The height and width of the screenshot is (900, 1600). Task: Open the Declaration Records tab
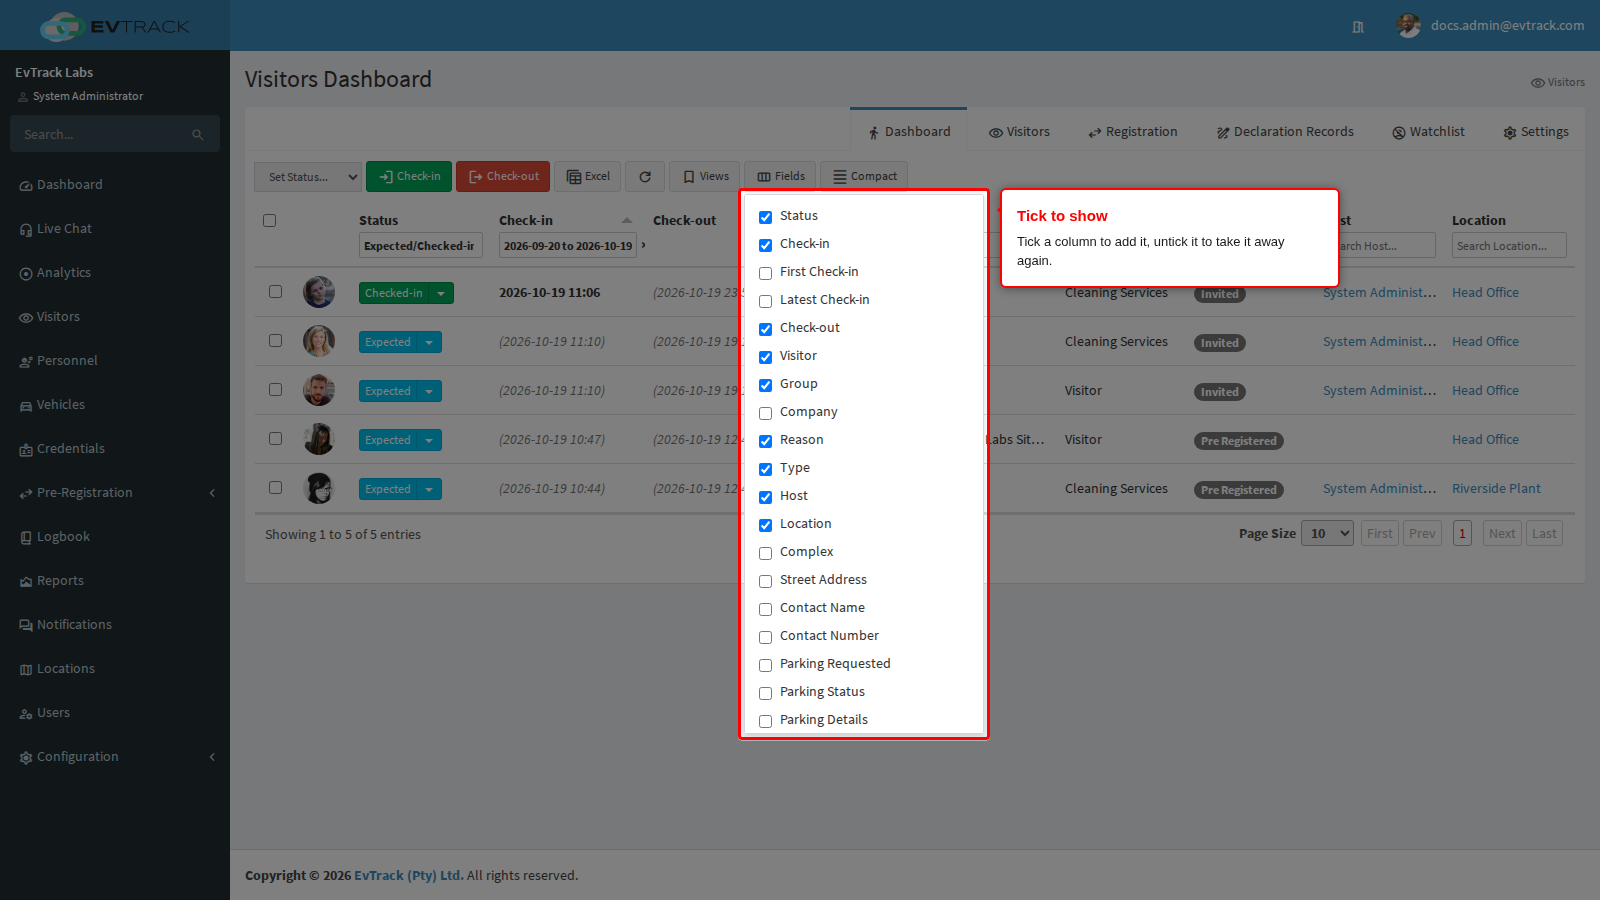coord(1285,132)
